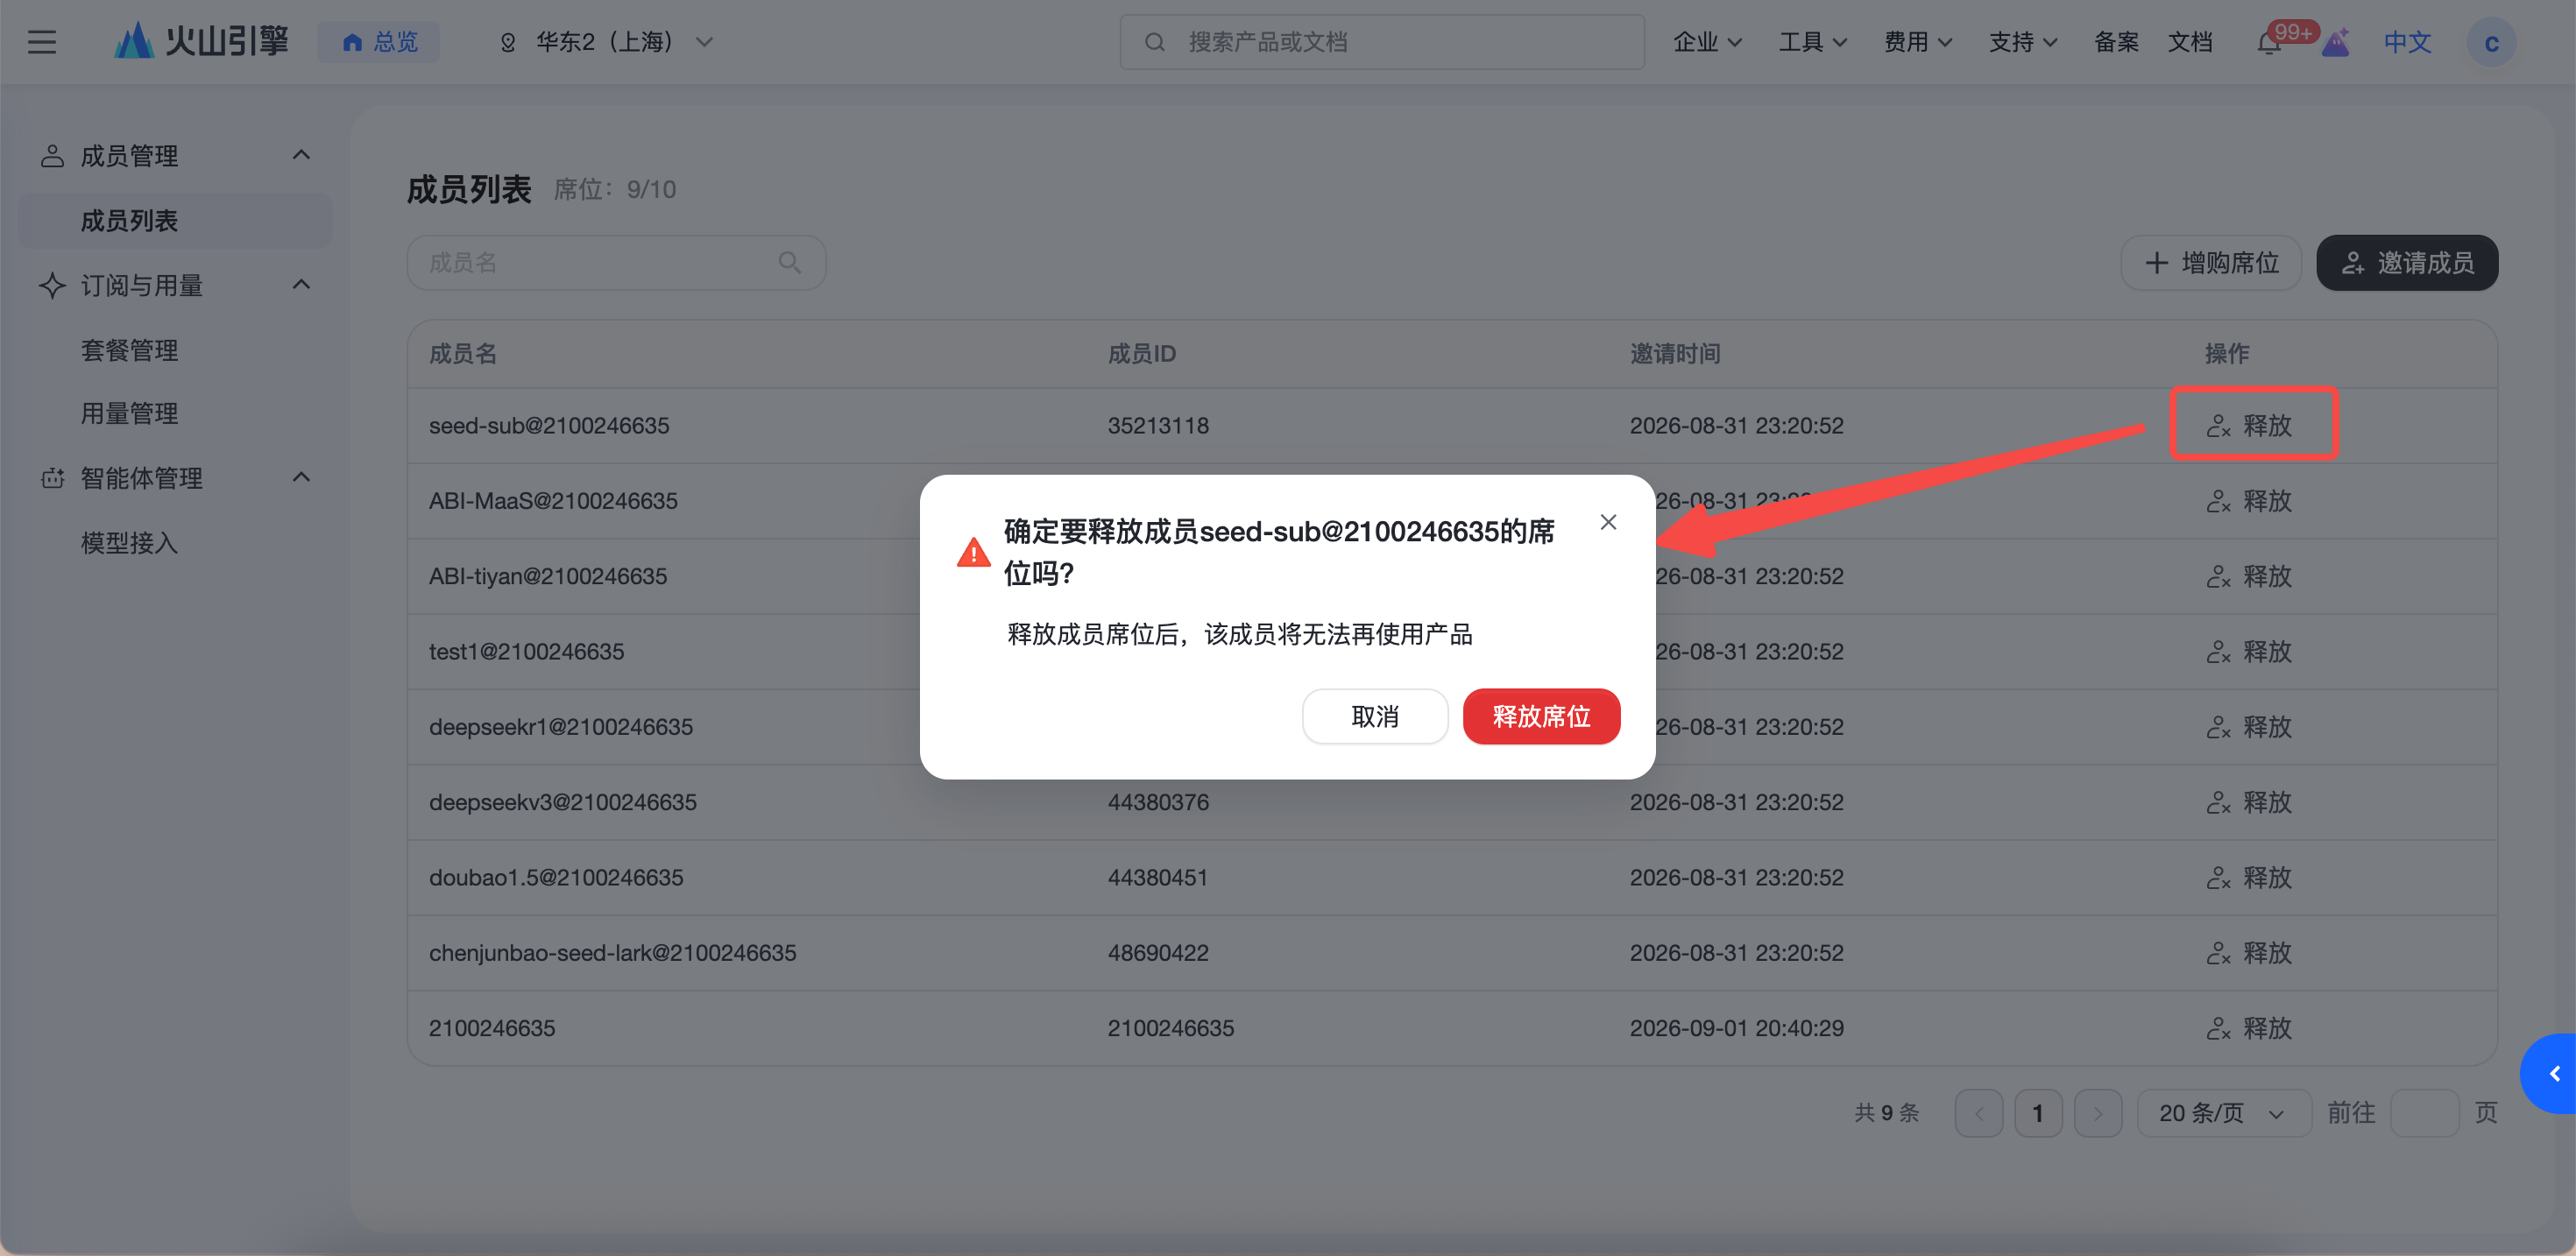The height and width of the screenshot is (1256, 2576).
Task: Open the 20 条/页 page size dropdown
Action: [2223, 1113]
